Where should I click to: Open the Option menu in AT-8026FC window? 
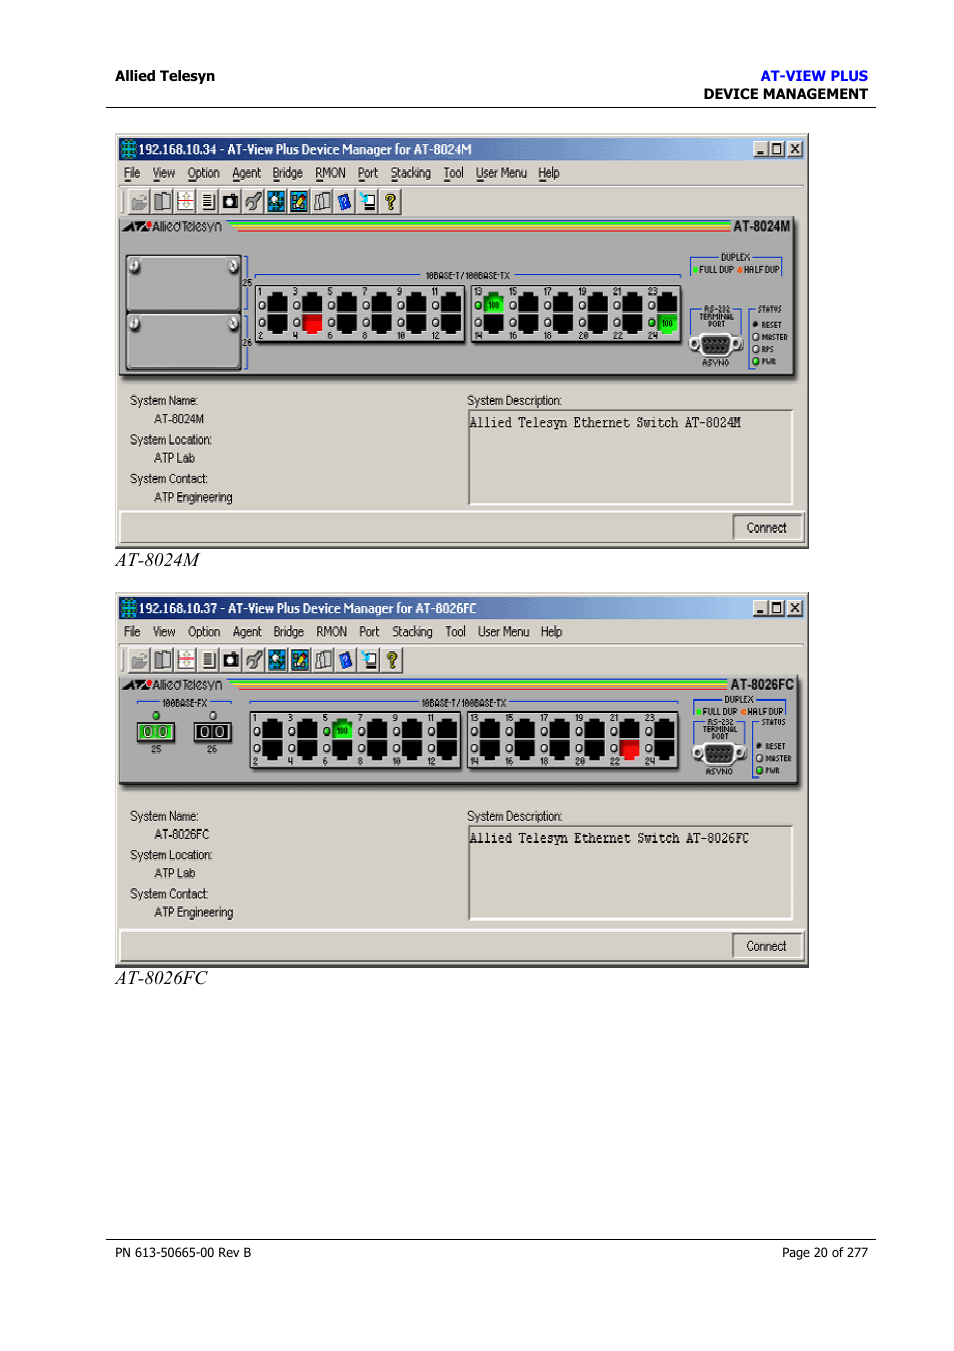point(204,632)
